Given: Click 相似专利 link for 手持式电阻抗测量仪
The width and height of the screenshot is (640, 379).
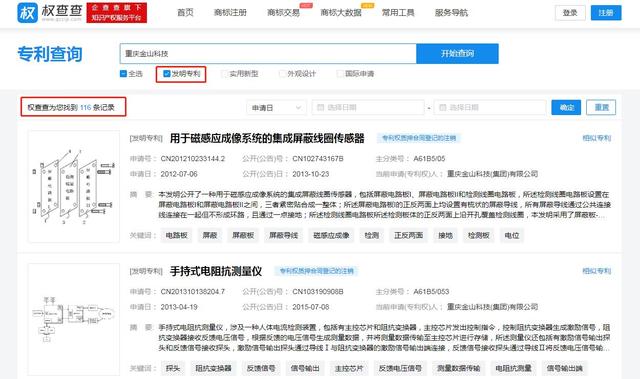Looking at the screenshot, I should click(x=597, y=271).
